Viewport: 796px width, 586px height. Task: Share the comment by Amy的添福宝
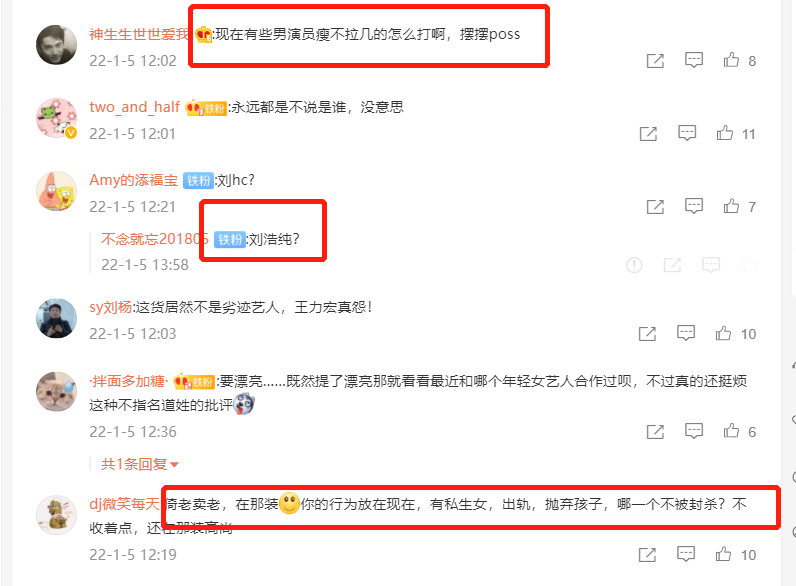pos(655,206)
